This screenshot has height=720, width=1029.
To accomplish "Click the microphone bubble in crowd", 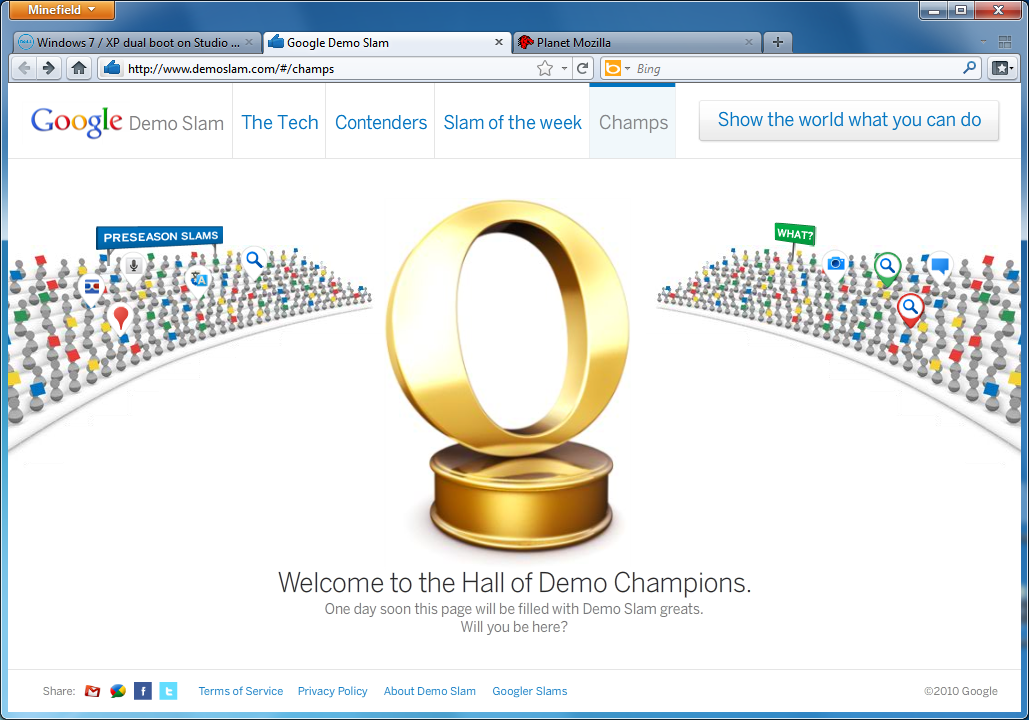I will pyautogui.click(x=133, y=266).
